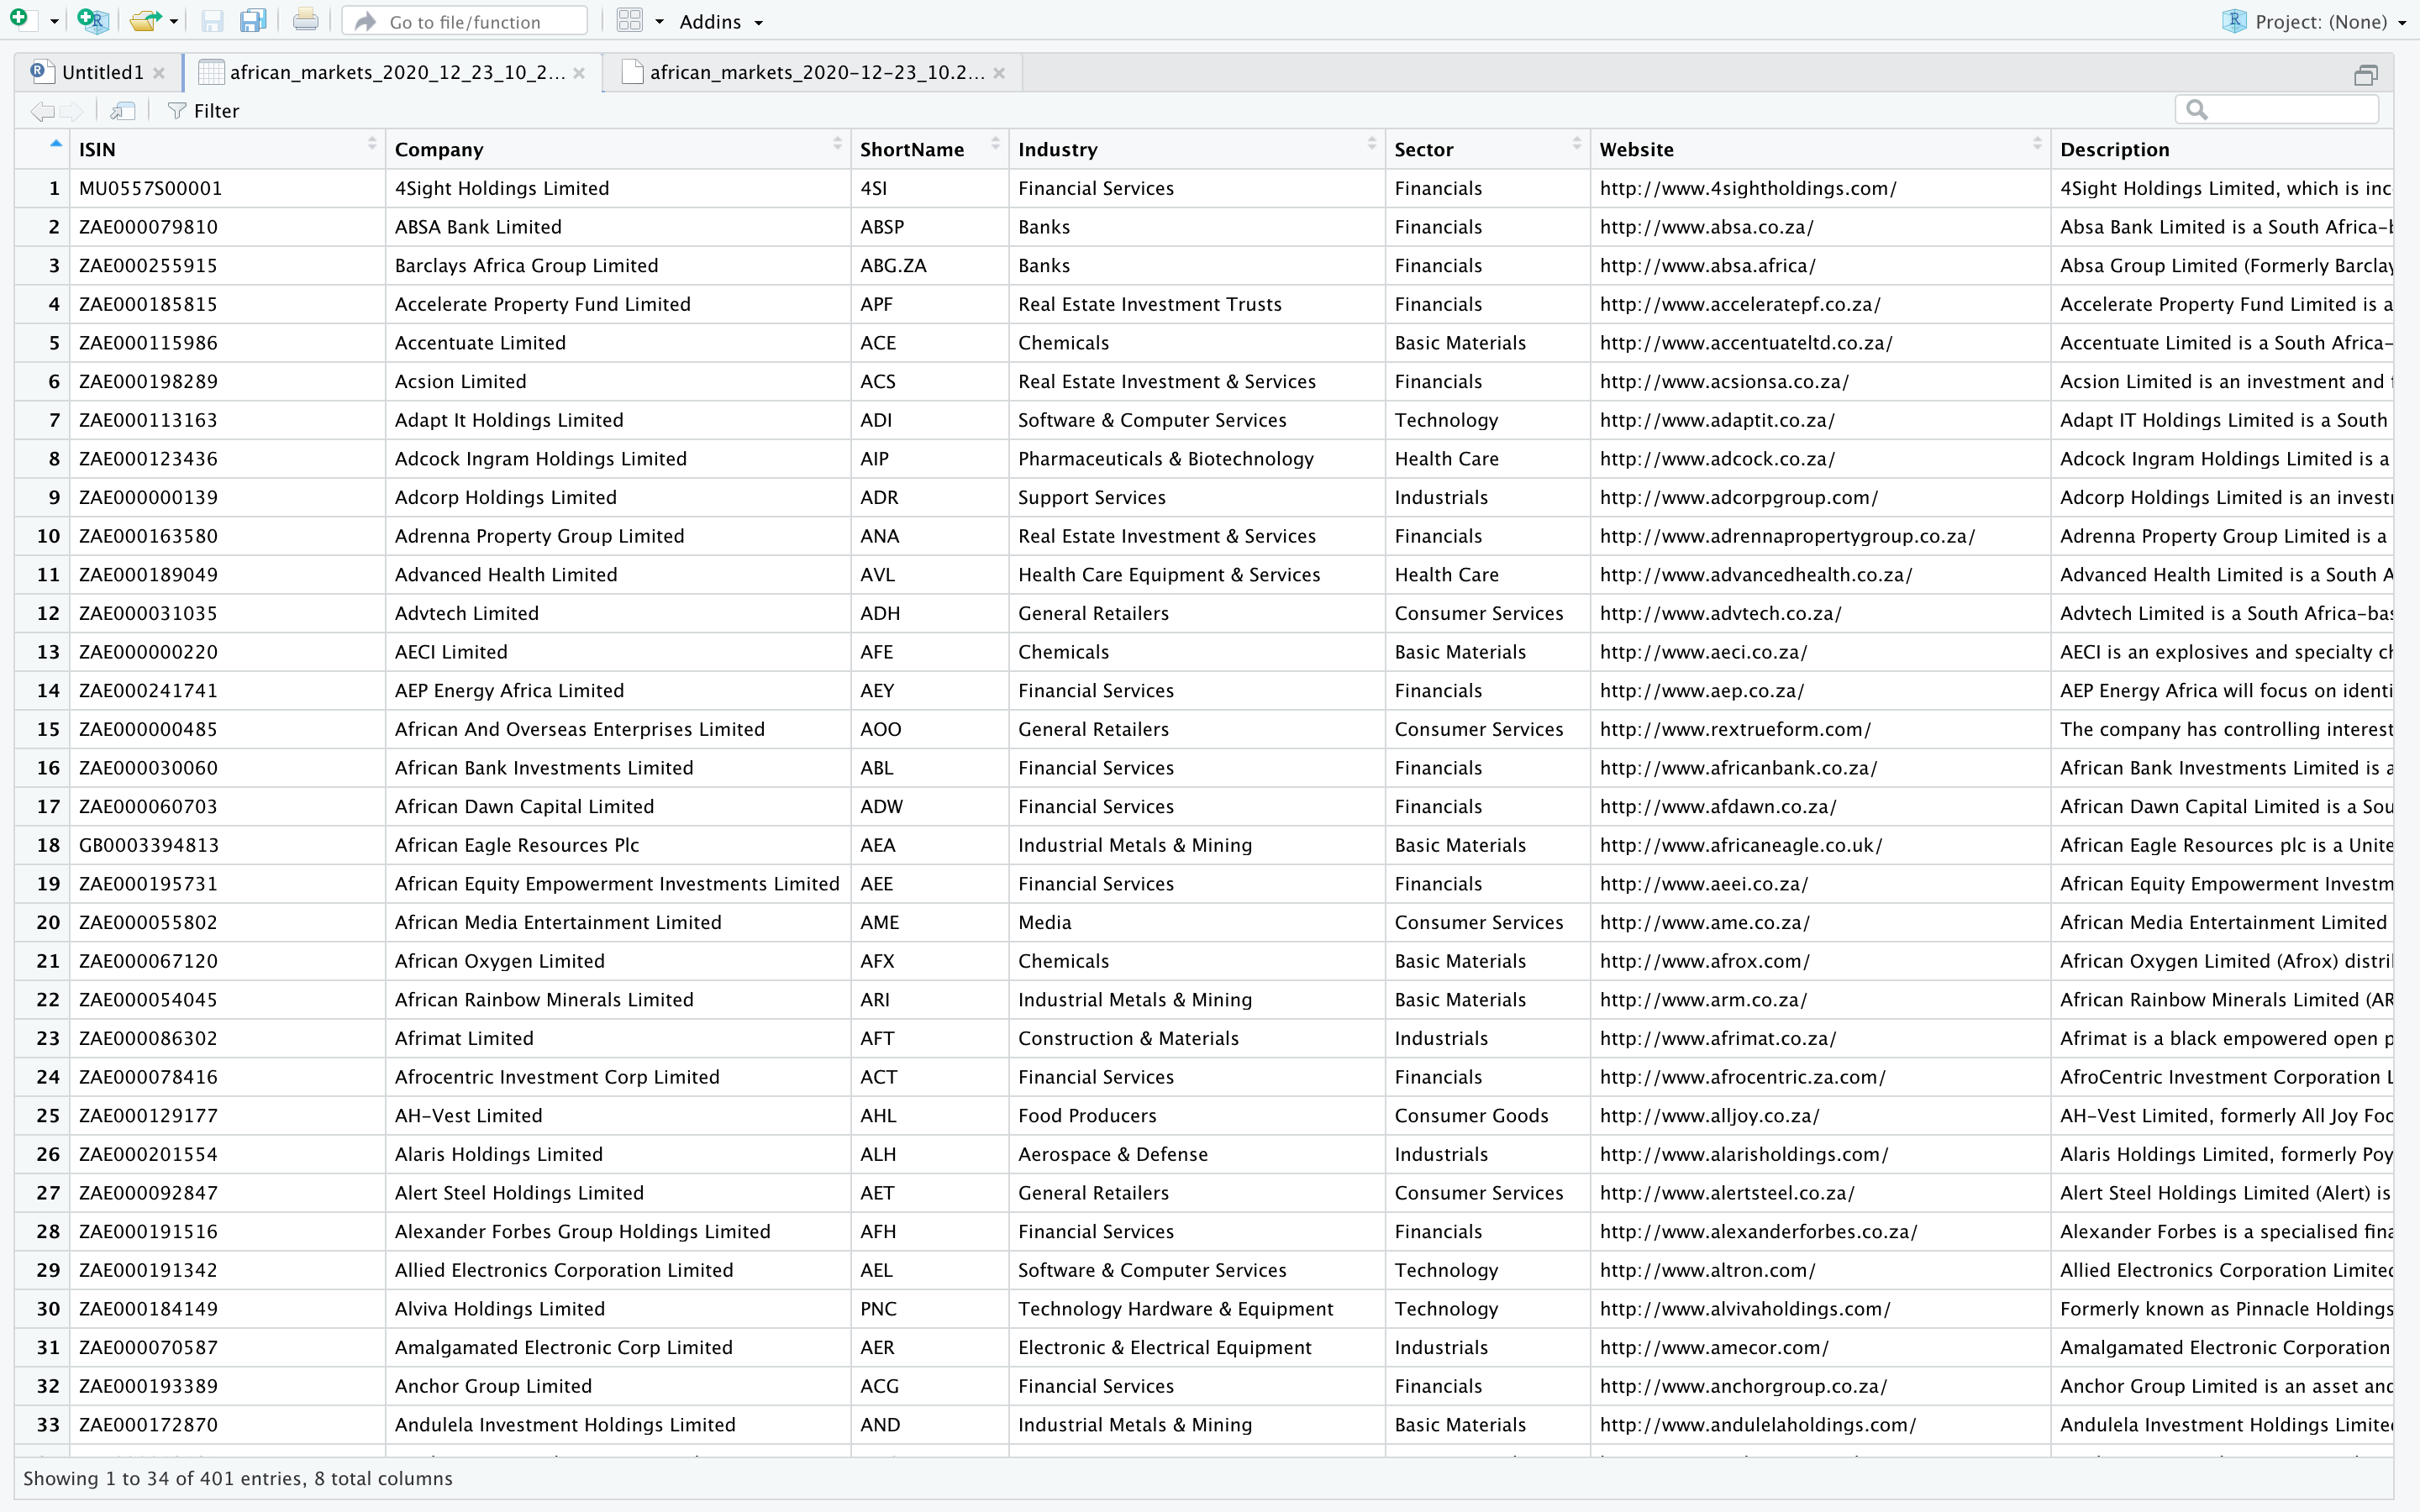Focus the Go to file/function field

pos(464,21)
